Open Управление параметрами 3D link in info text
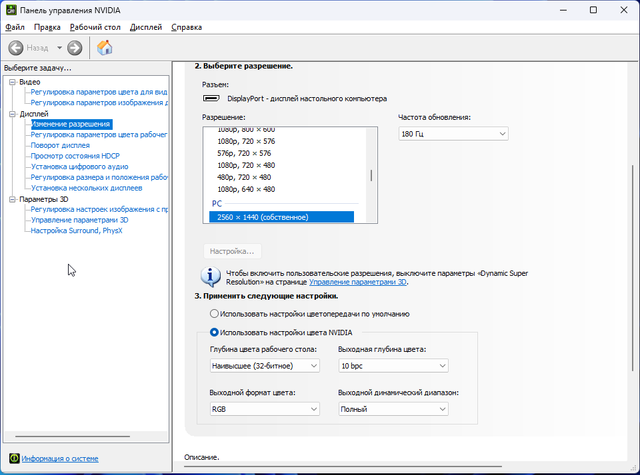Viewport: 640px width, 475px height. (358, 282)
